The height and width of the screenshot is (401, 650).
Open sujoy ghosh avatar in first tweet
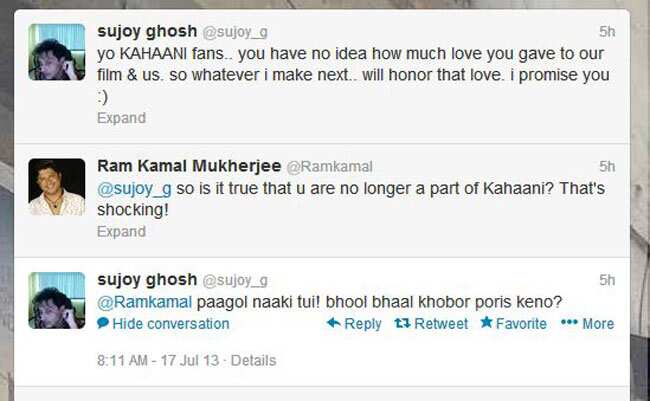[x=57, y=52]
